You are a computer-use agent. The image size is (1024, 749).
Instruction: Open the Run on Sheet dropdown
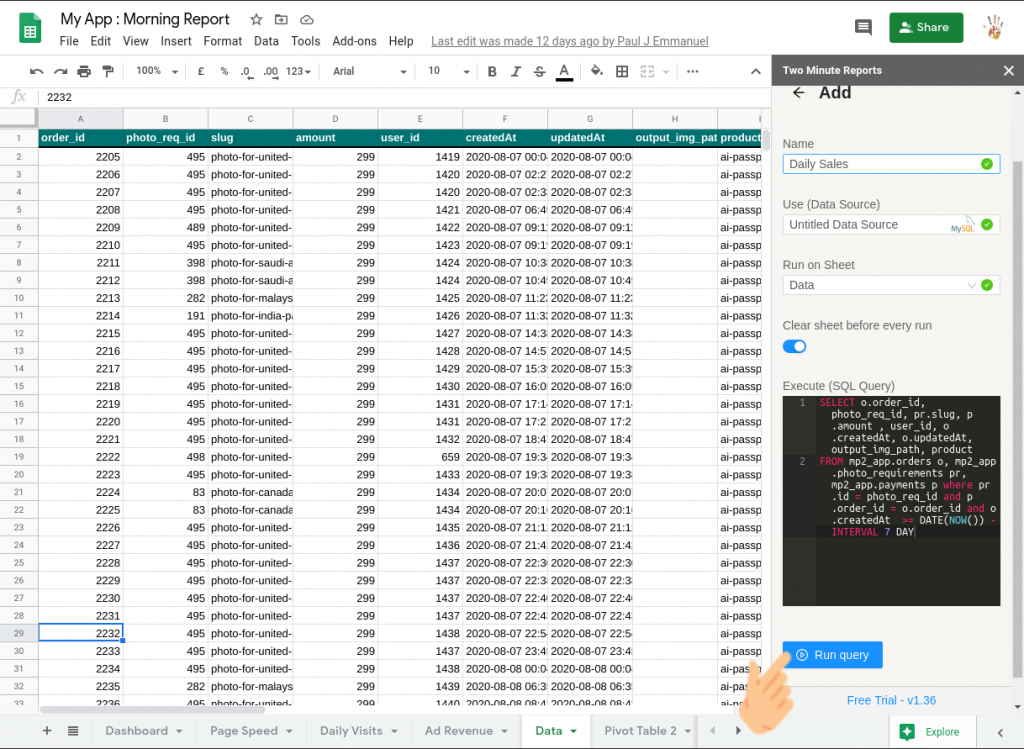(x=891, y=285)
